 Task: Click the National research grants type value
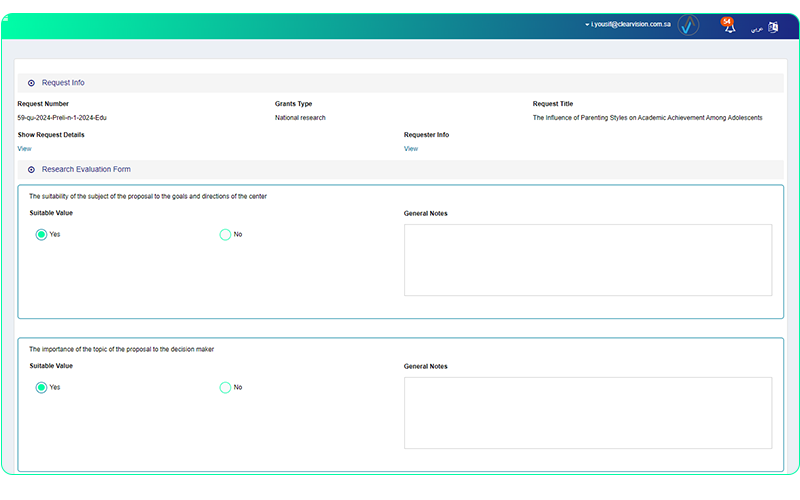pyautogui.click(x=300, y=117)
